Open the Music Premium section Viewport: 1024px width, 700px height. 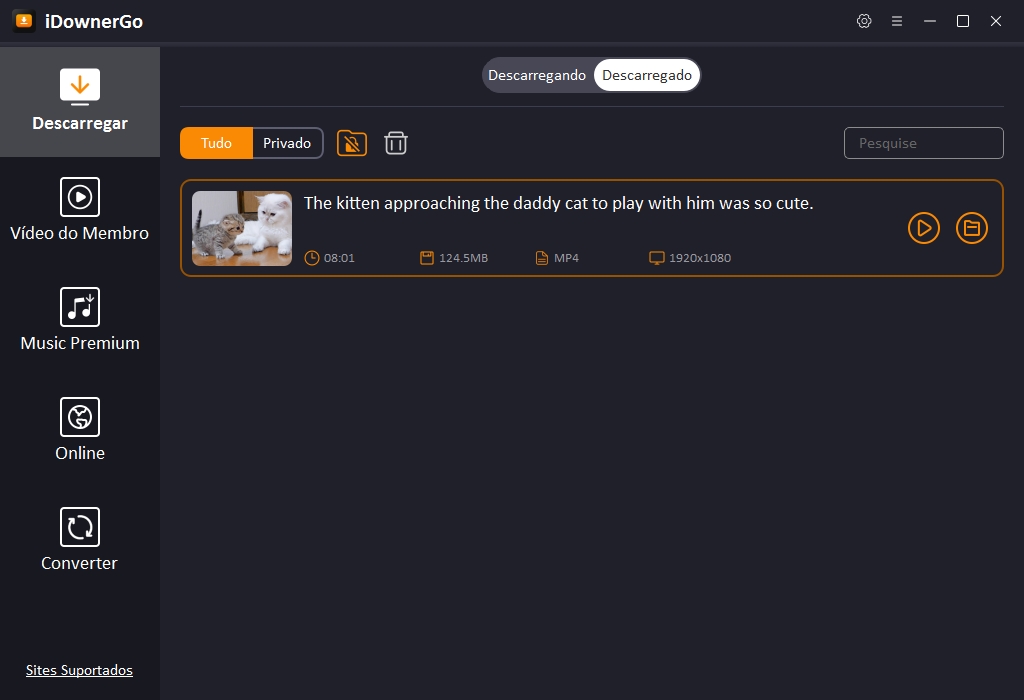click(80, 320)
